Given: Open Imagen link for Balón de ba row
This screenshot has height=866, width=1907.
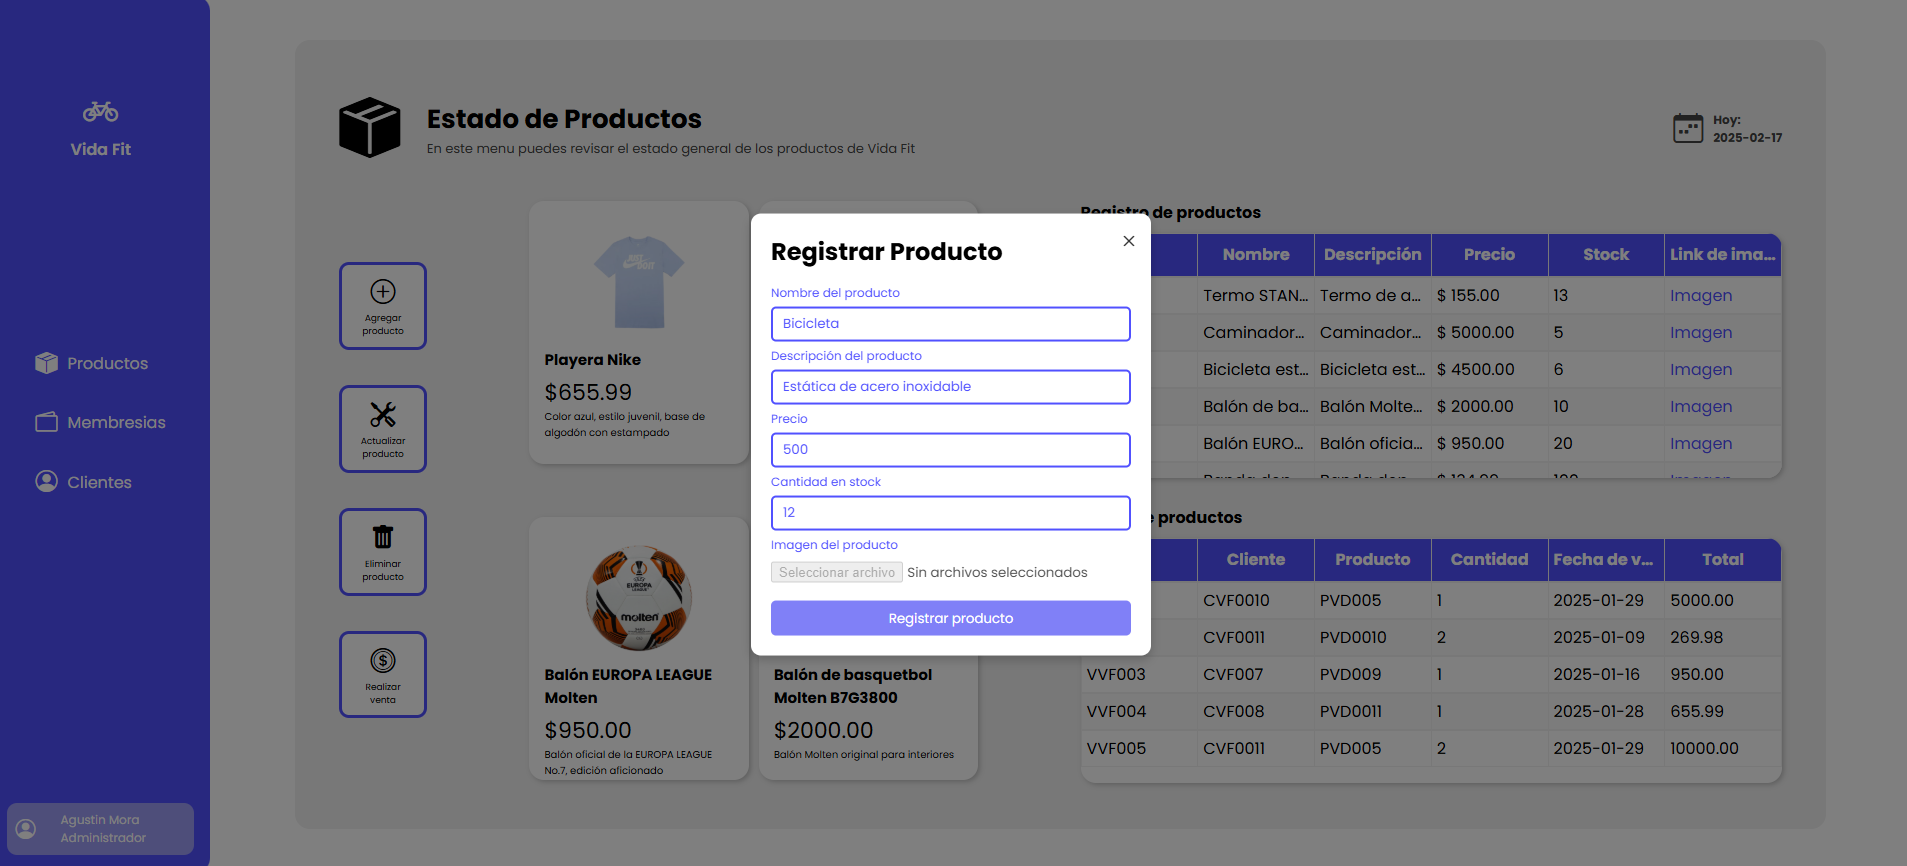Looking at the screenshot, I should point(1700,407).
